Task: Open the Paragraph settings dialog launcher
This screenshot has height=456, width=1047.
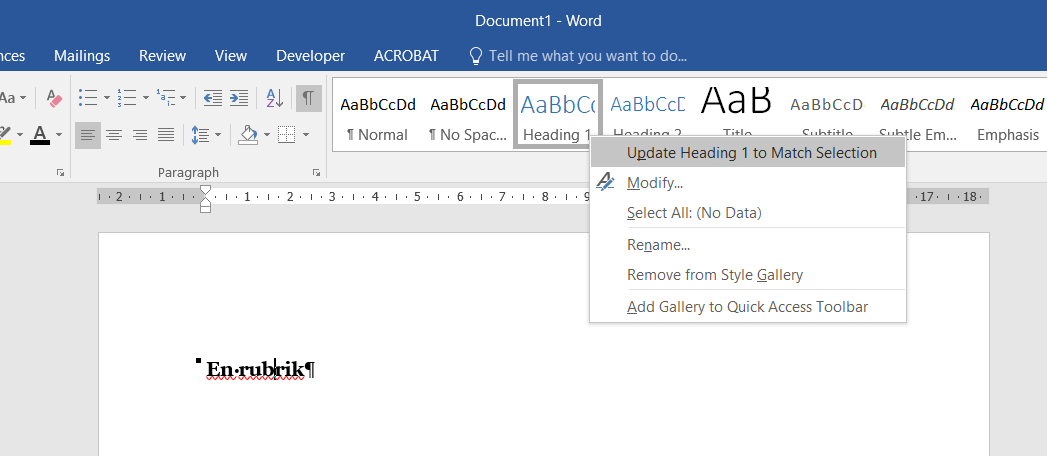Action: click(x=316, y=173)
